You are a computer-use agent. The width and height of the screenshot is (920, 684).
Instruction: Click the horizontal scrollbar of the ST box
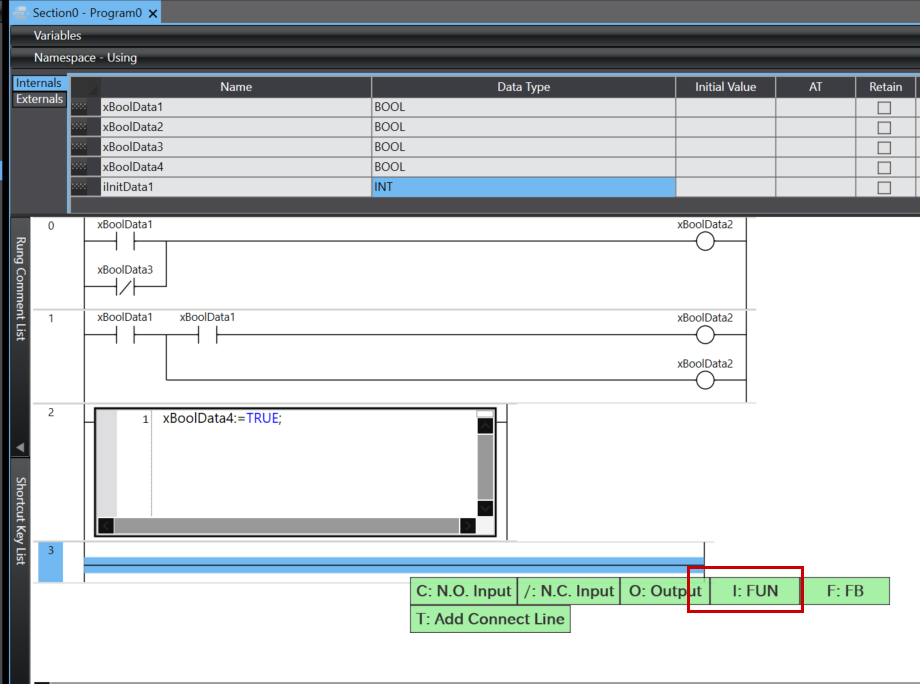tap(285, 526)
